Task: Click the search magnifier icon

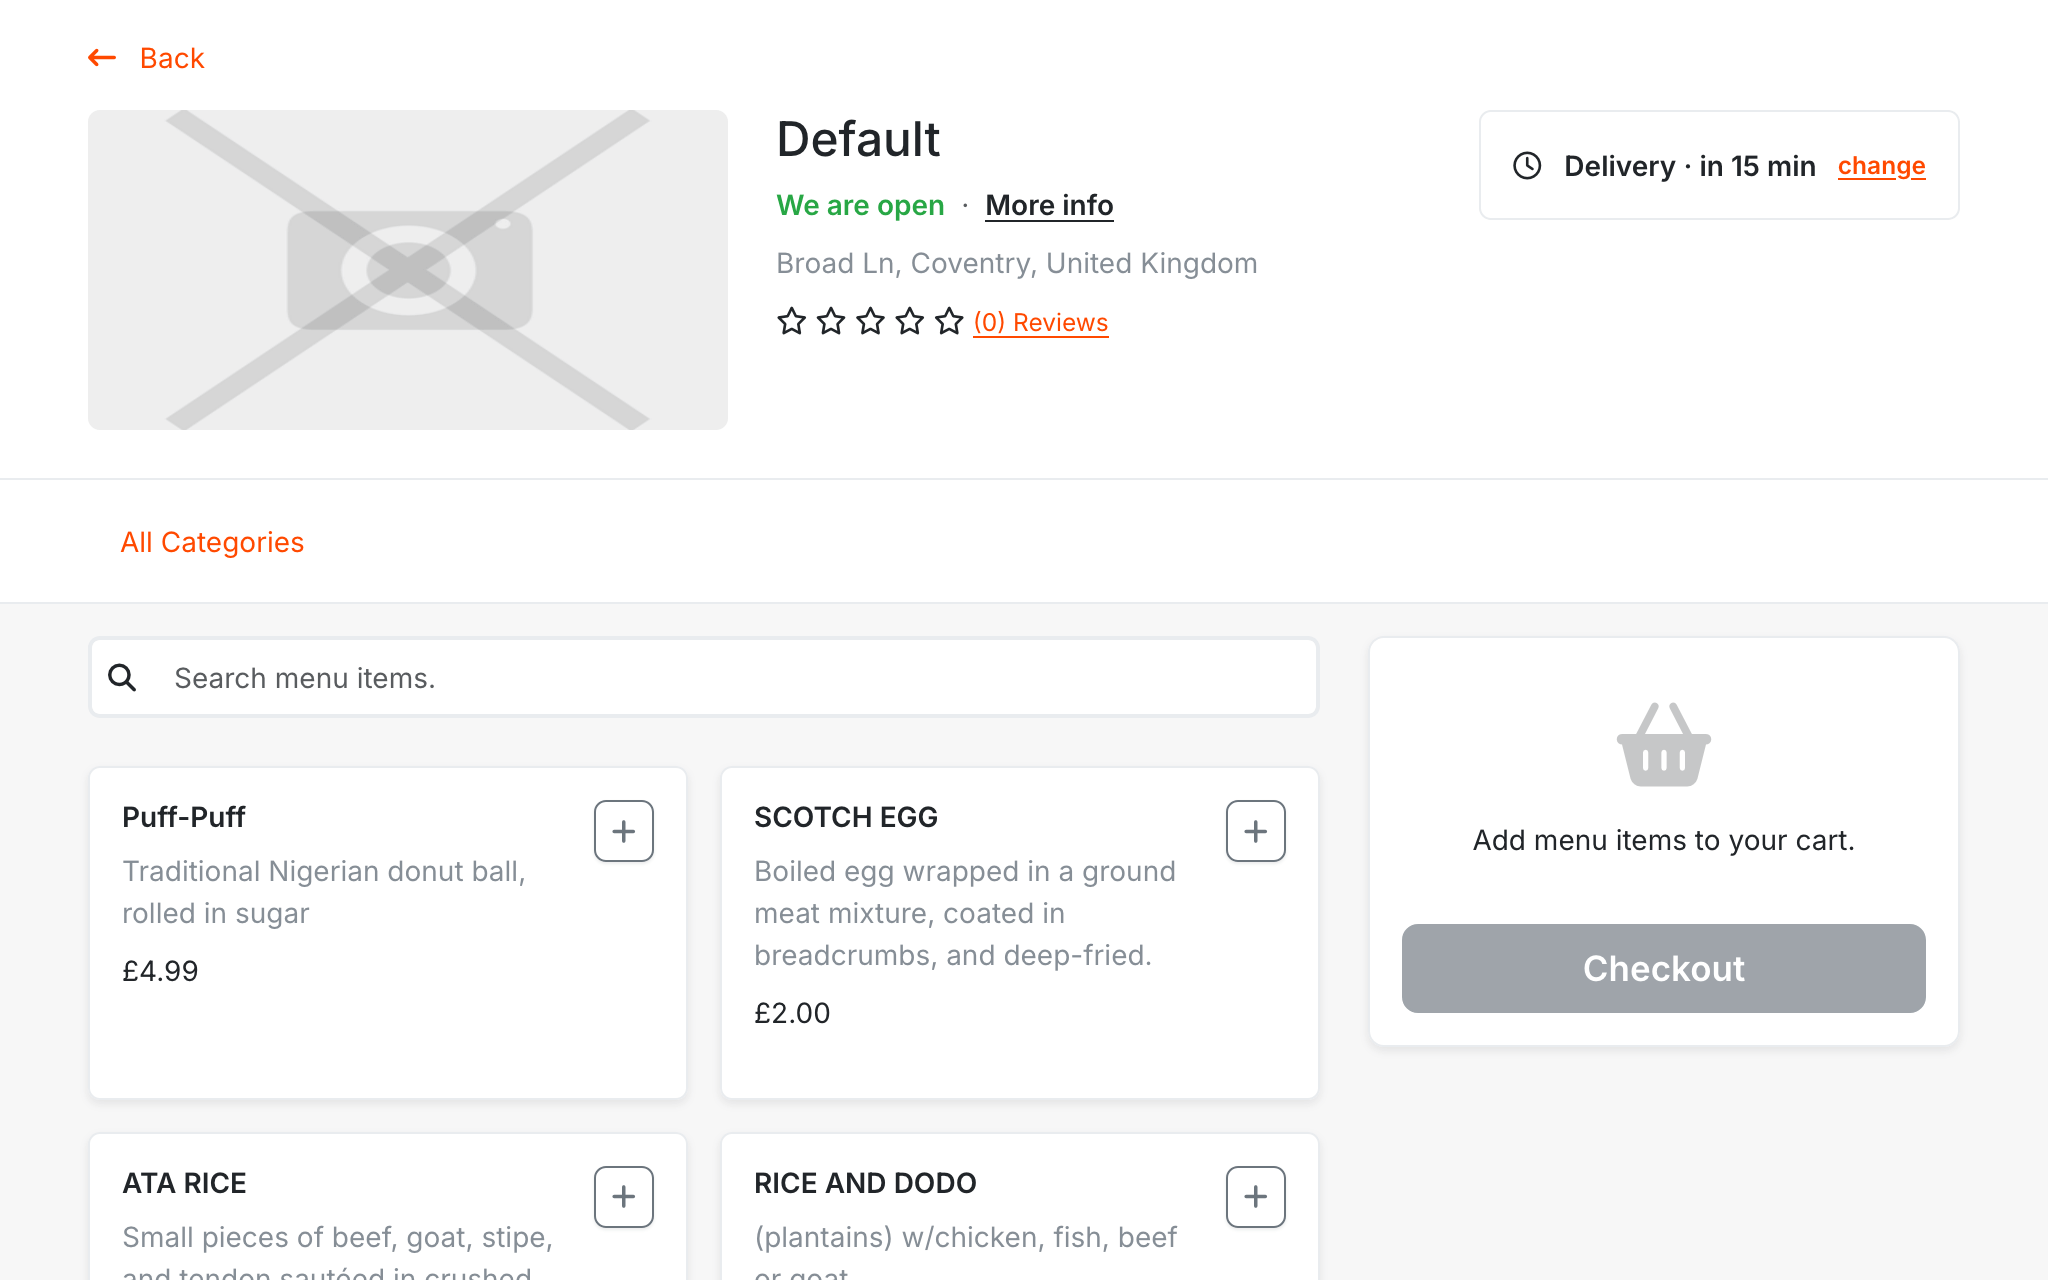Action: tap(123, 678)
